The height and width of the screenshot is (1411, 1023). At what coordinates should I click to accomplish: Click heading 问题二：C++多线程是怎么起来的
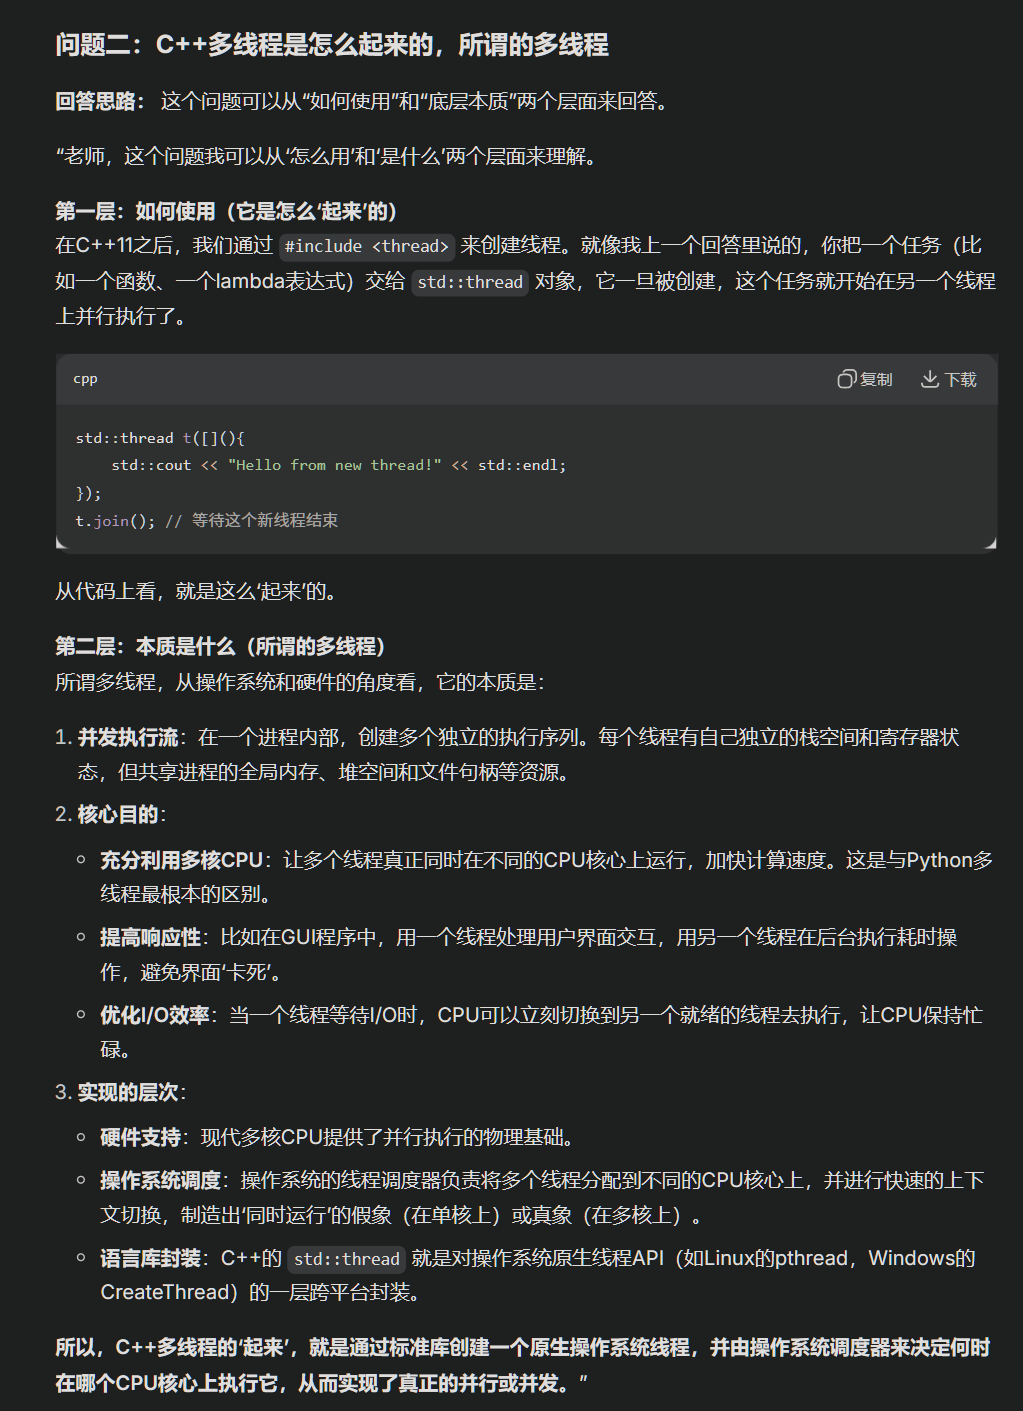click(x=332, y=45)
